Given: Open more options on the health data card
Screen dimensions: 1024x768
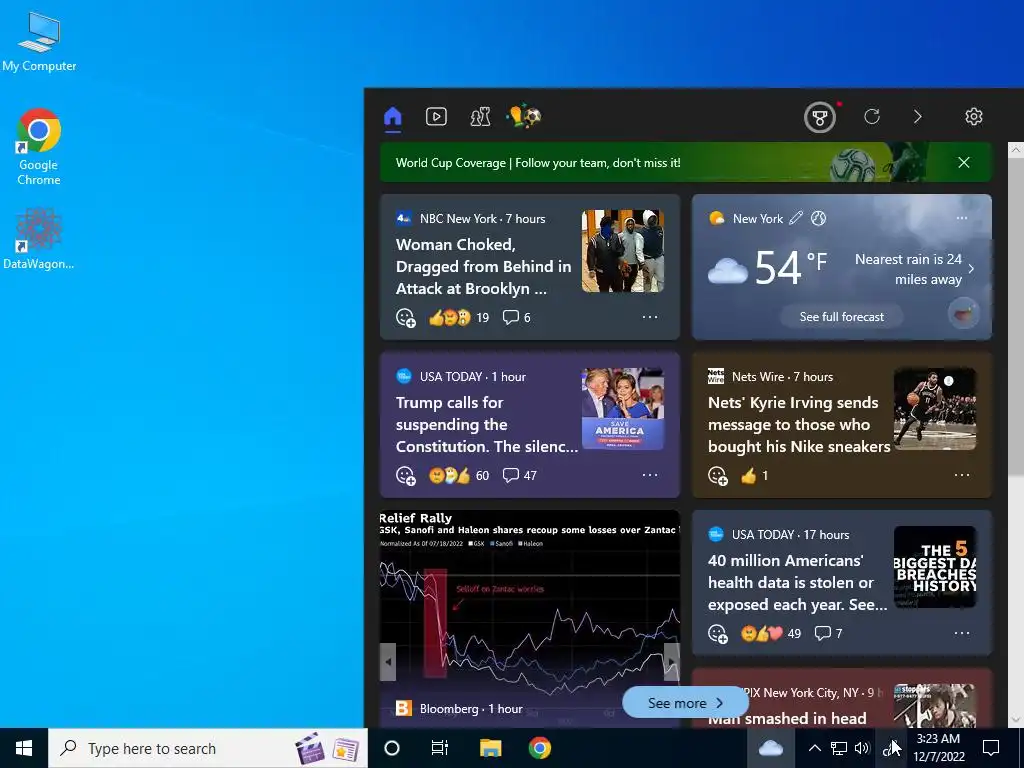Looking at the screenshot, I should (x=961, y=633).
